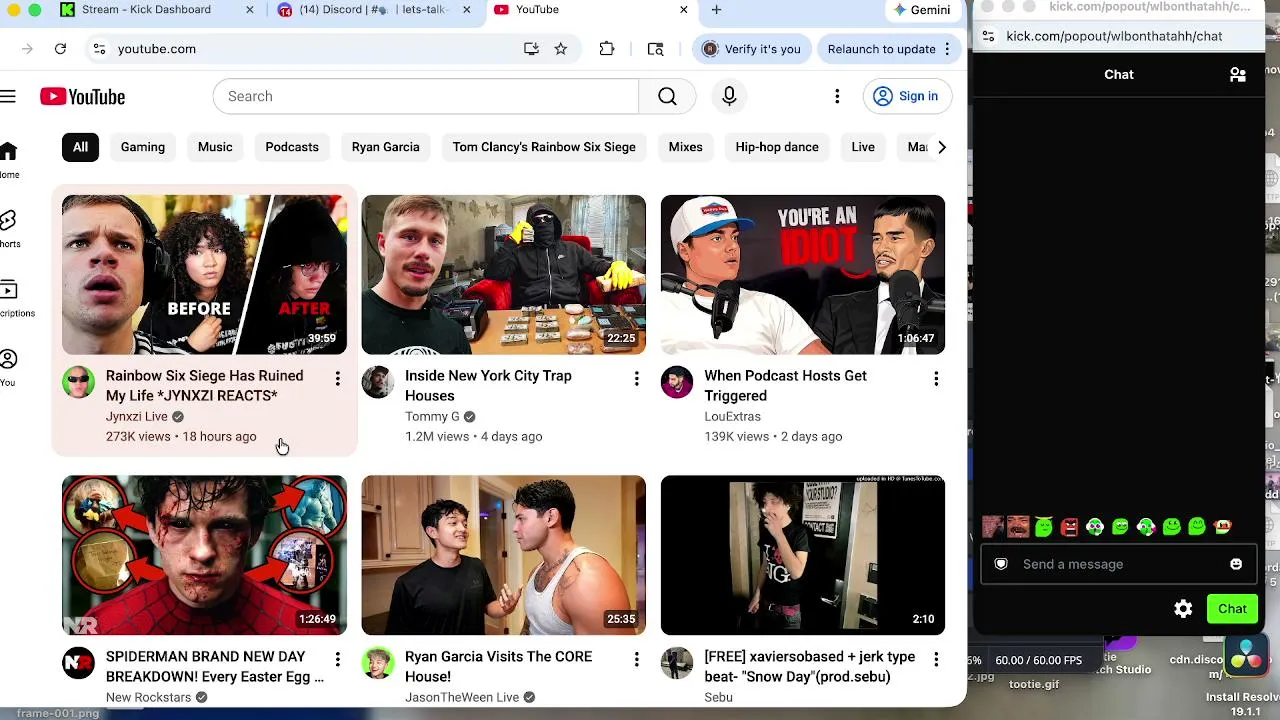Start voice search with the microphone icon
The image size is (1280, 720).
[729, 96]
